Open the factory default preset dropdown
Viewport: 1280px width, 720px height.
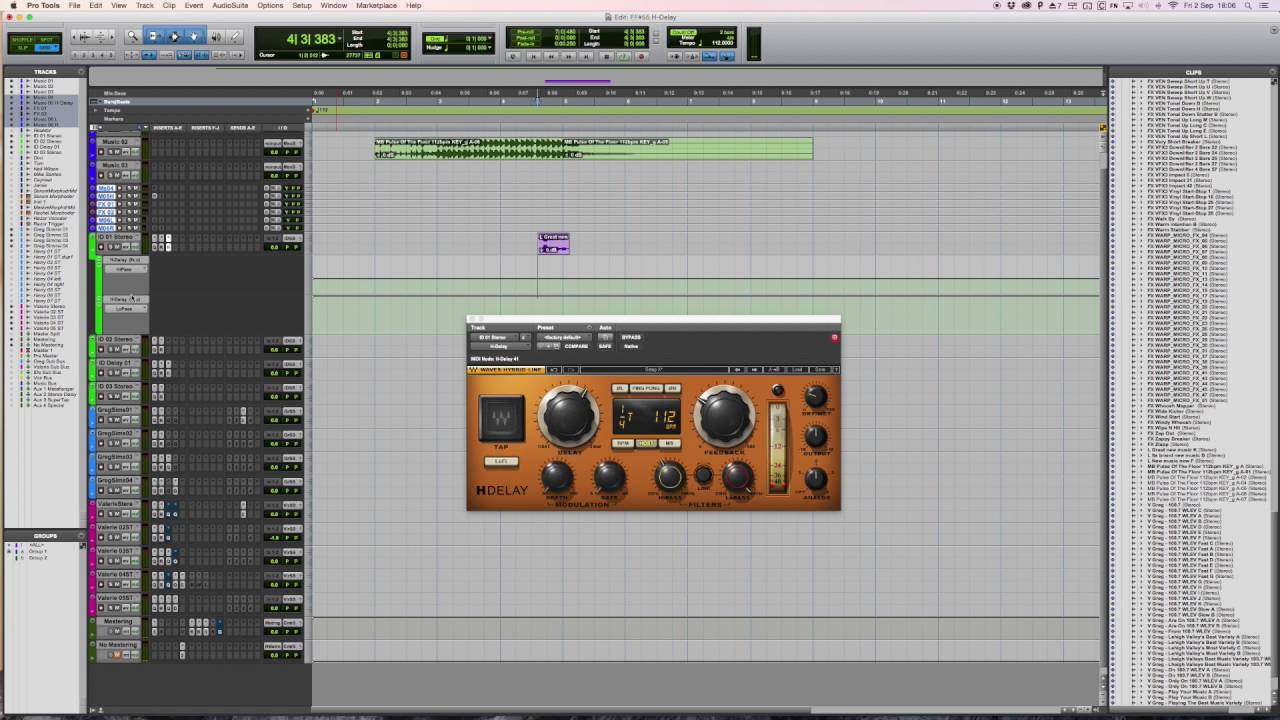[565, 337]
